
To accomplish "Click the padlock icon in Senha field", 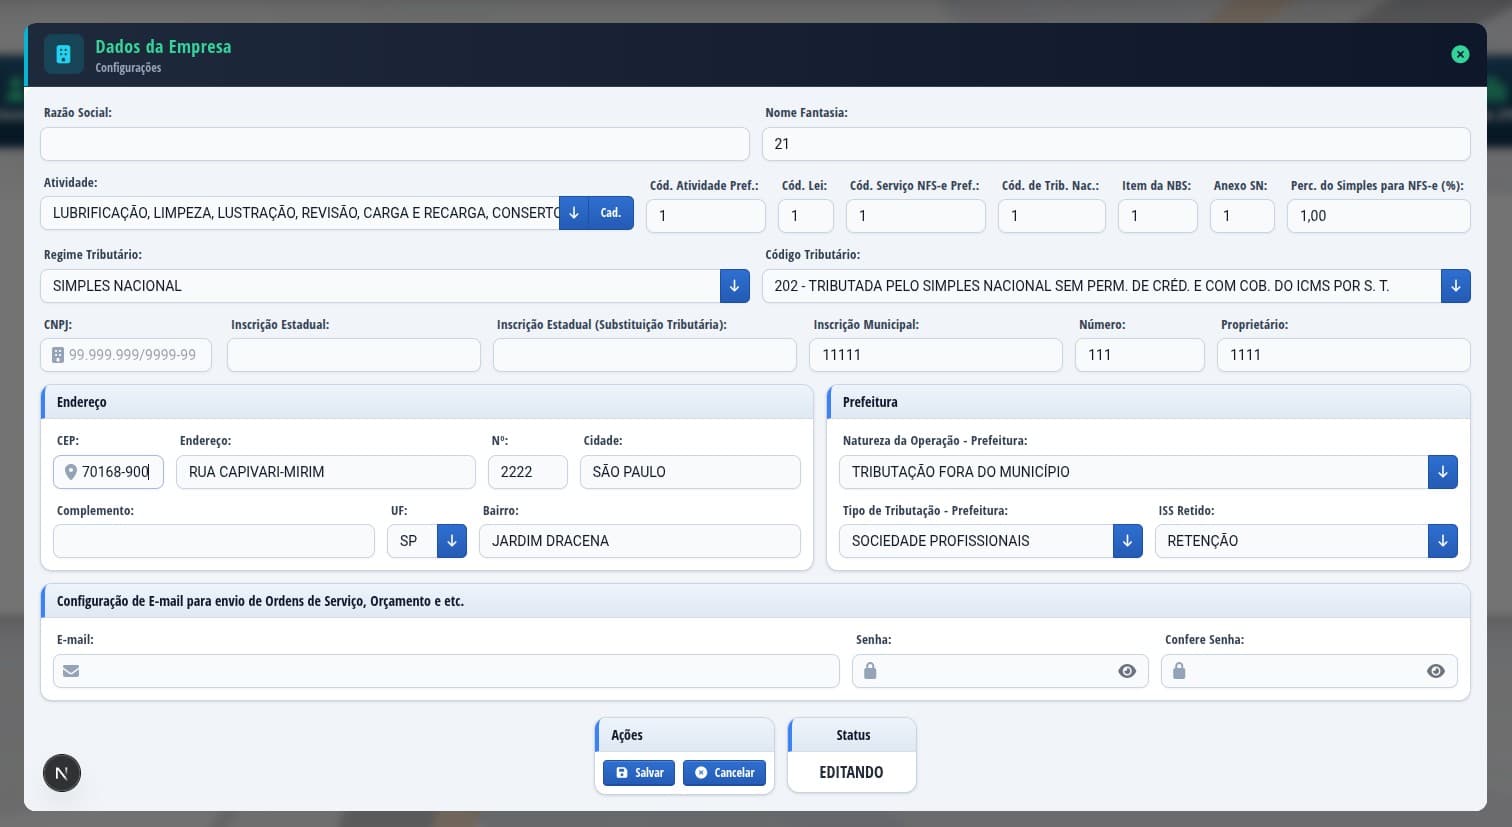I will [x=870, y=671].
